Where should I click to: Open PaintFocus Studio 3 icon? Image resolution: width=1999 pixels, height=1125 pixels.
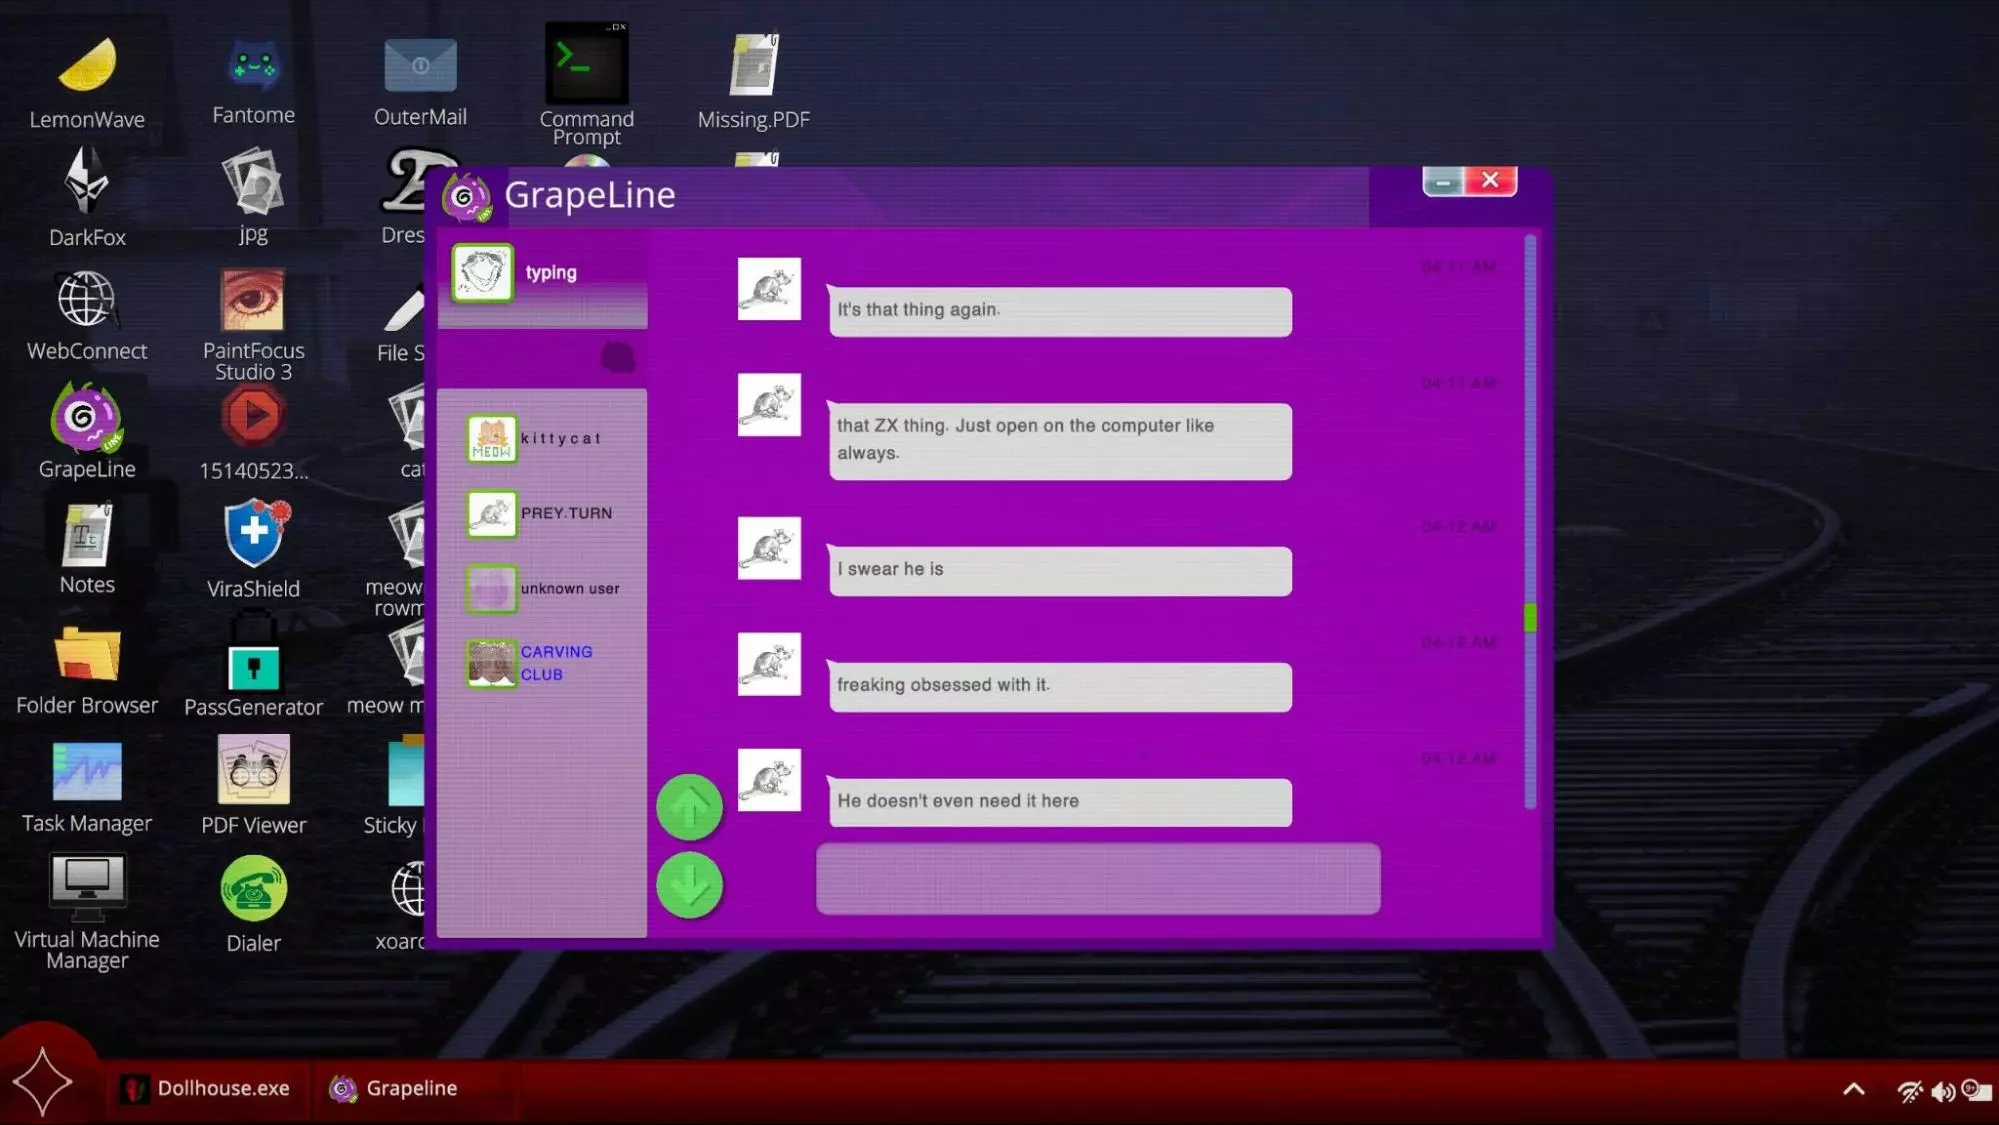coord(253,301)
